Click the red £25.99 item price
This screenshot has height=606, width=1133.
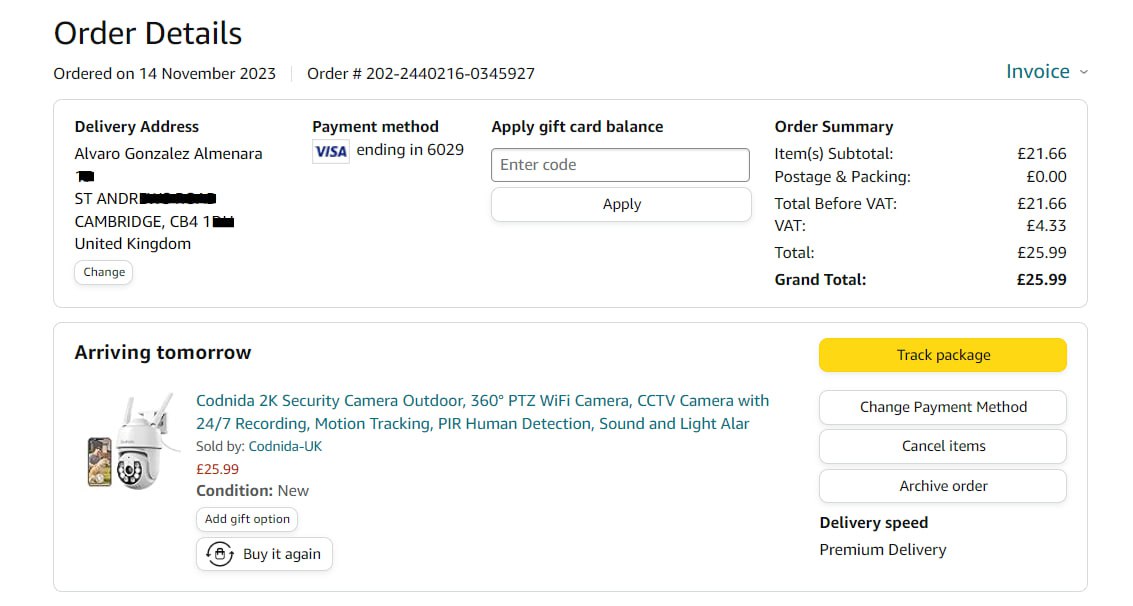(217, 468)
